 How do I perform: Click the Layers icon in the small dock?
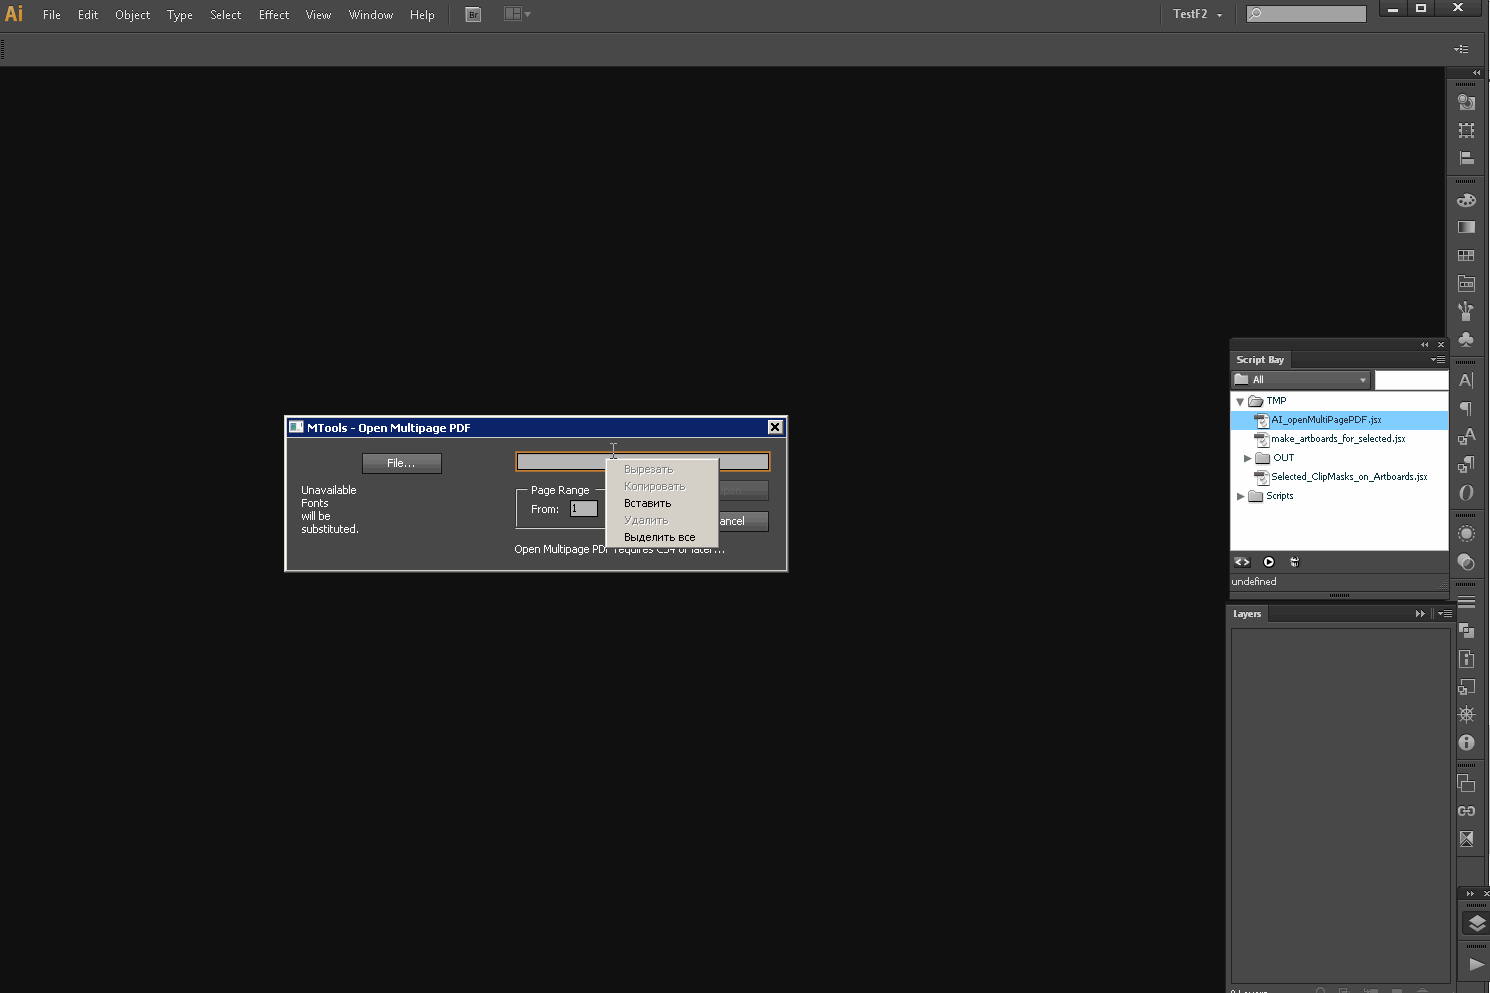1476,923
